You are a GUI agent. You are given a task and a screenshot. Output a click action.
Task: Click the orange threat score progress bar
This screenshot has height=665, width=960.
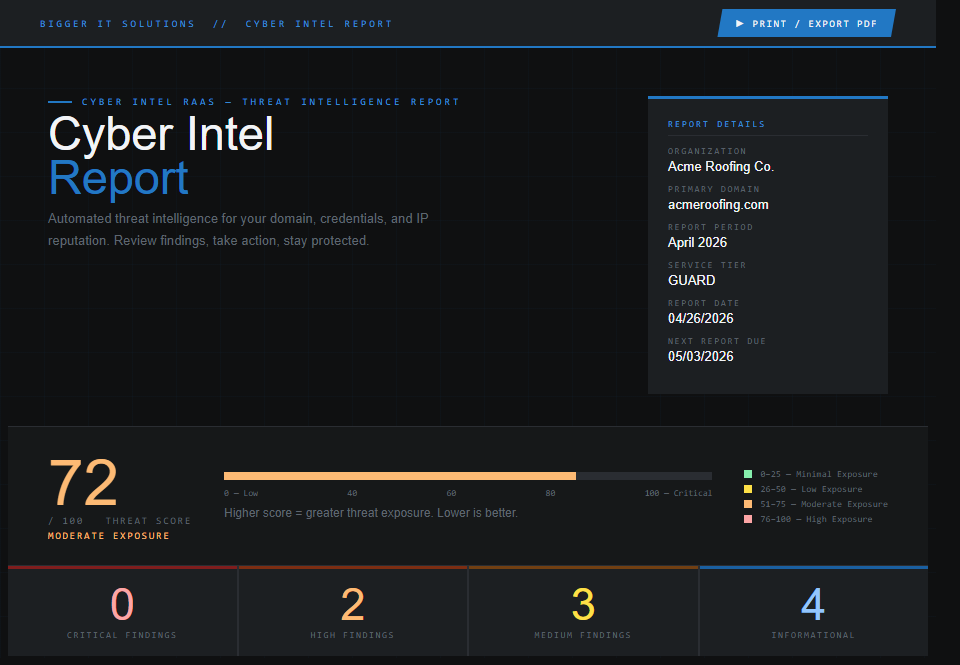coord(400,476)
